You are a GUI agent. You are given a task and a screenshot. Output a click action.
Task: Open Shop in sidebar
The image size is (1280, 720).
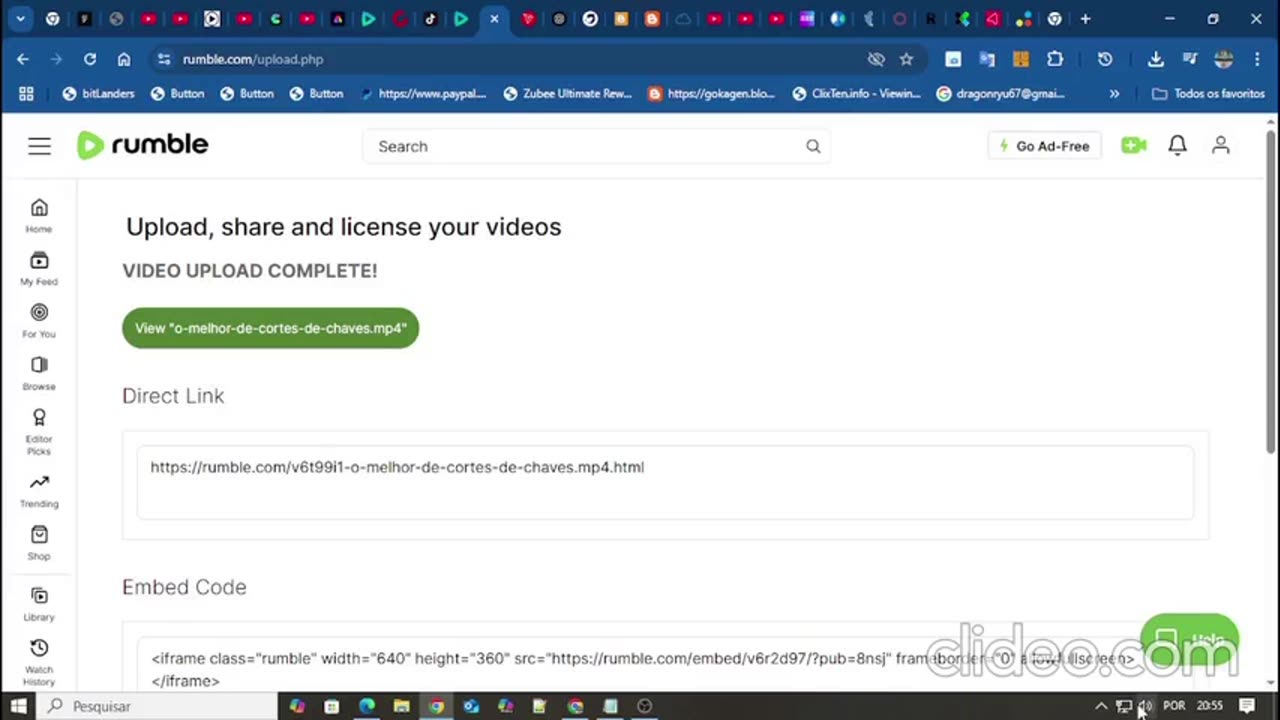point(39,543)
